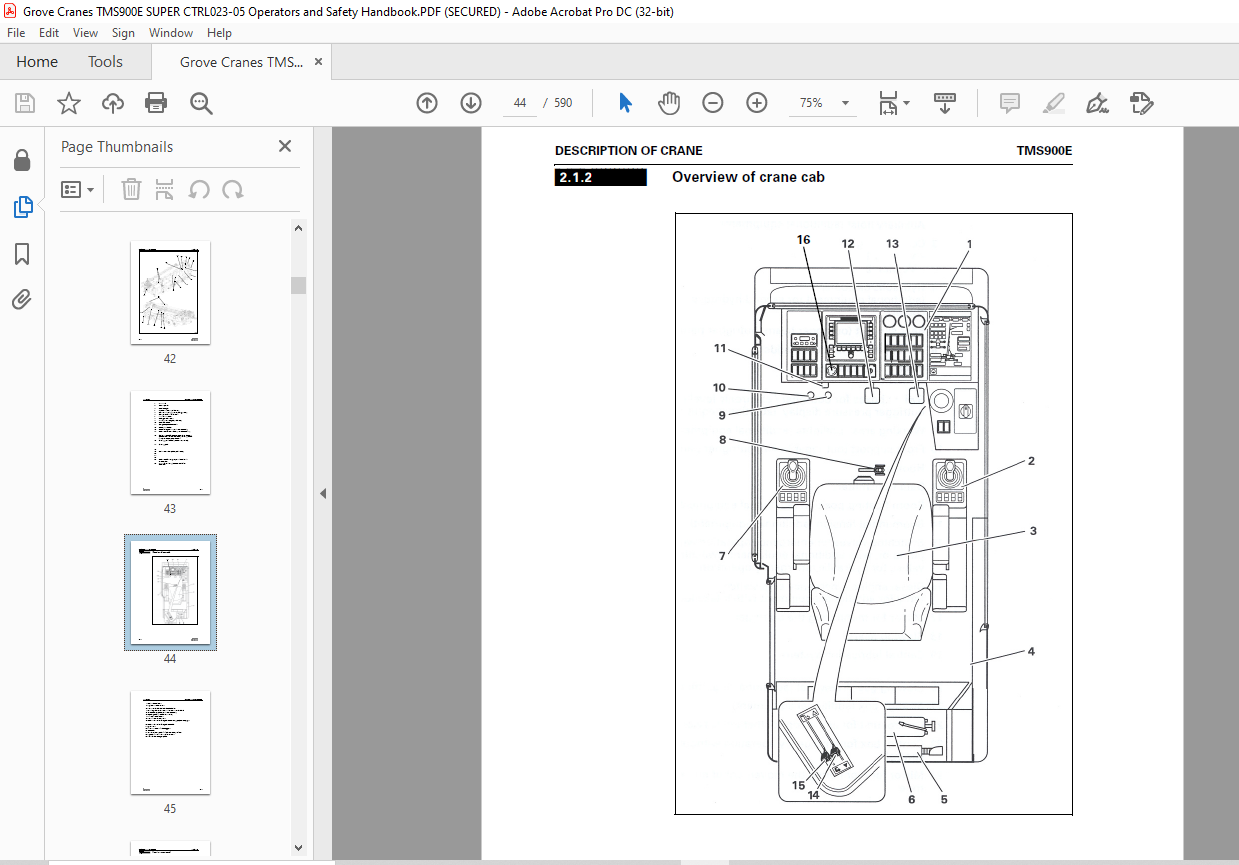Click the 'TMS900E' page header text

(x=1044, y=151)
